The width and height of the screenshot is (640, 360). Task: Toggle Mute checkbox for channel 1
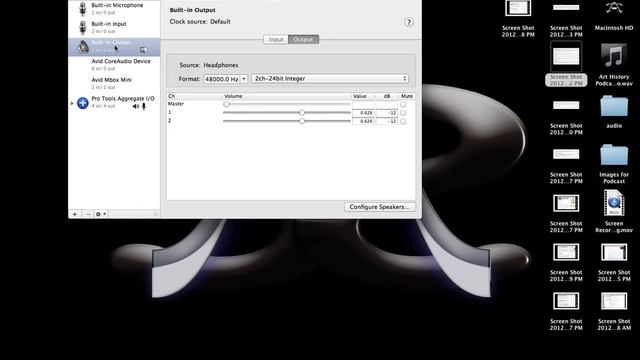point(403,113)
